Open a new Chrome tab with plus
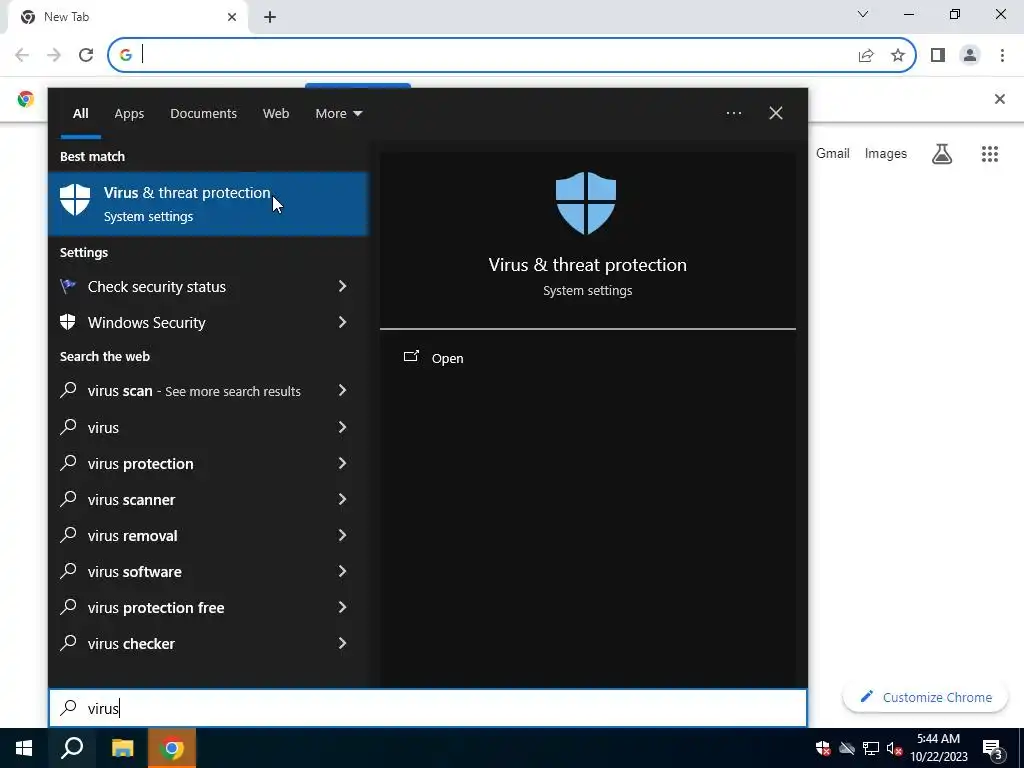Image resolution: width=1024 pixels, height=768 pixels. coord(270,17)
